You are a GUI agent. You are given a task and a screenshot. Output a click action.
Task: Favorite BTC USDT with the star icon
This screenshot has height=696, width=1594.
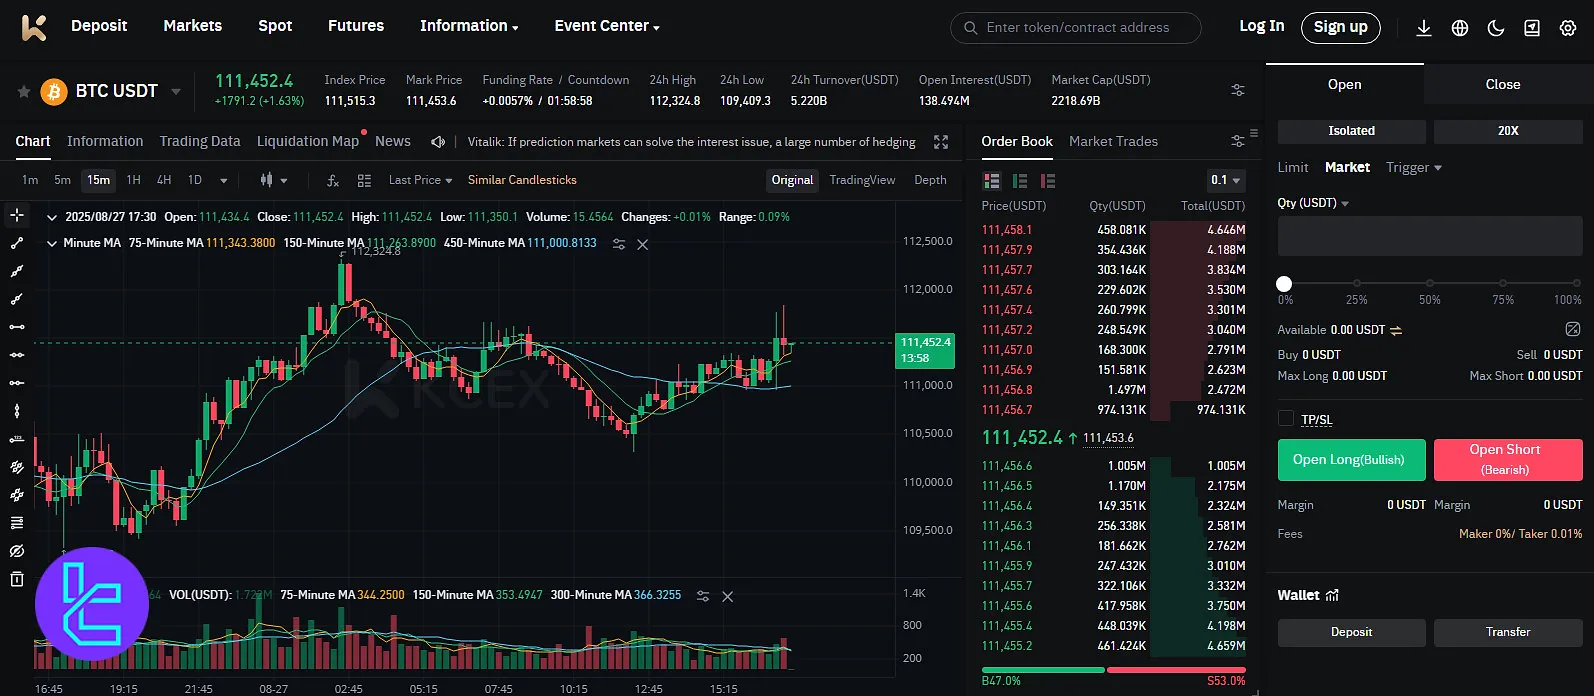pyautogui.click(x=23, y=92)
